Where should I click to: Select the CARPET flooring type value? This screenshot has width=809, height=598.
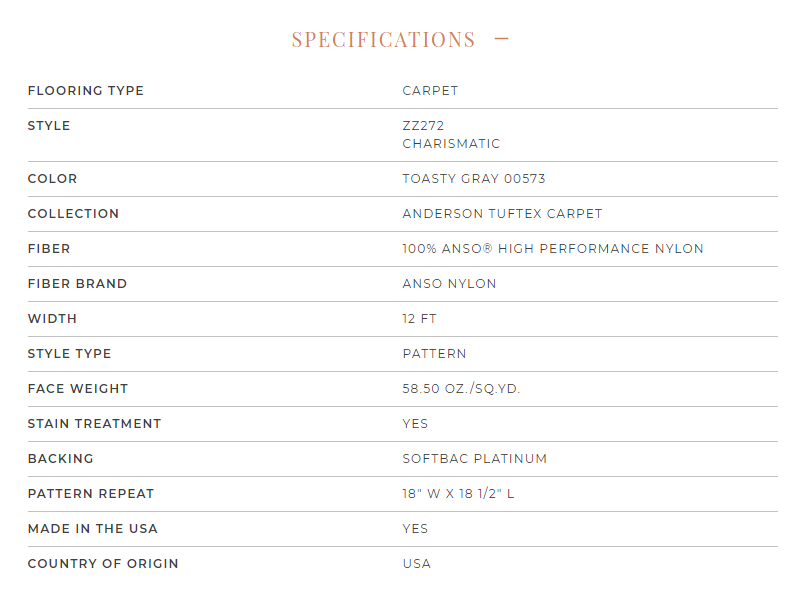[430, 91]
